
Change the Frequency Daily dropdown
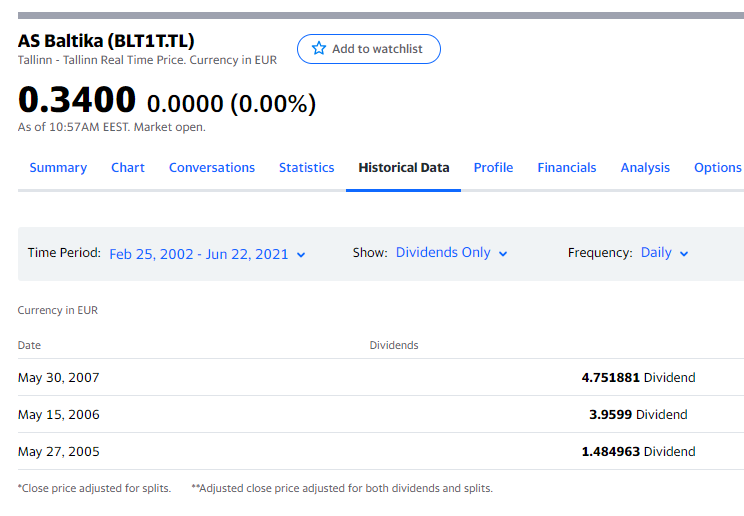(664, 253)
